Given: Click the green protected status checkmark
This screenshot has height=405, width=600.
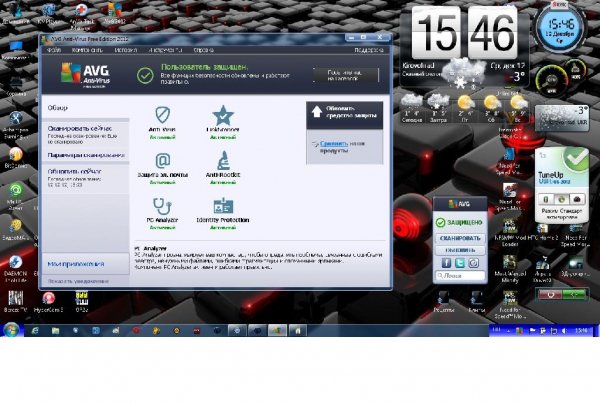Looking at the screenshot, I should coord(145,75).
